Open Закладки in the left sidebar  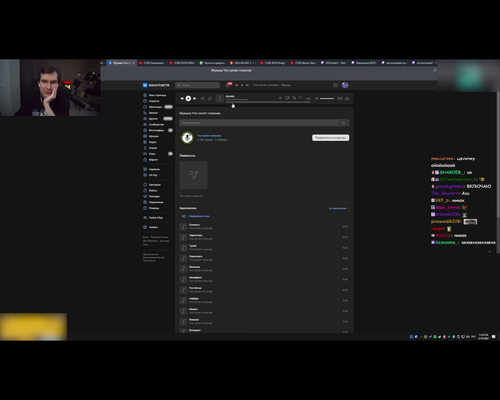152,185
